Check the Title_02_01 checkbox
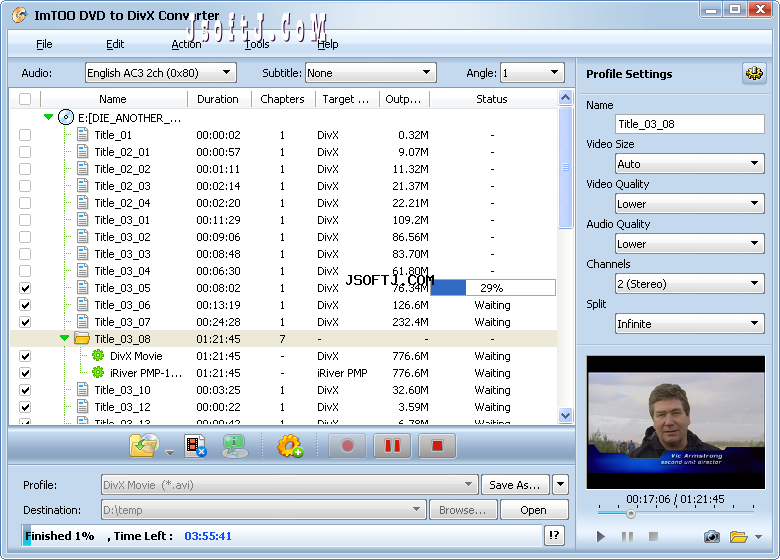Viewport: 780px width, 560px height. 25,152
